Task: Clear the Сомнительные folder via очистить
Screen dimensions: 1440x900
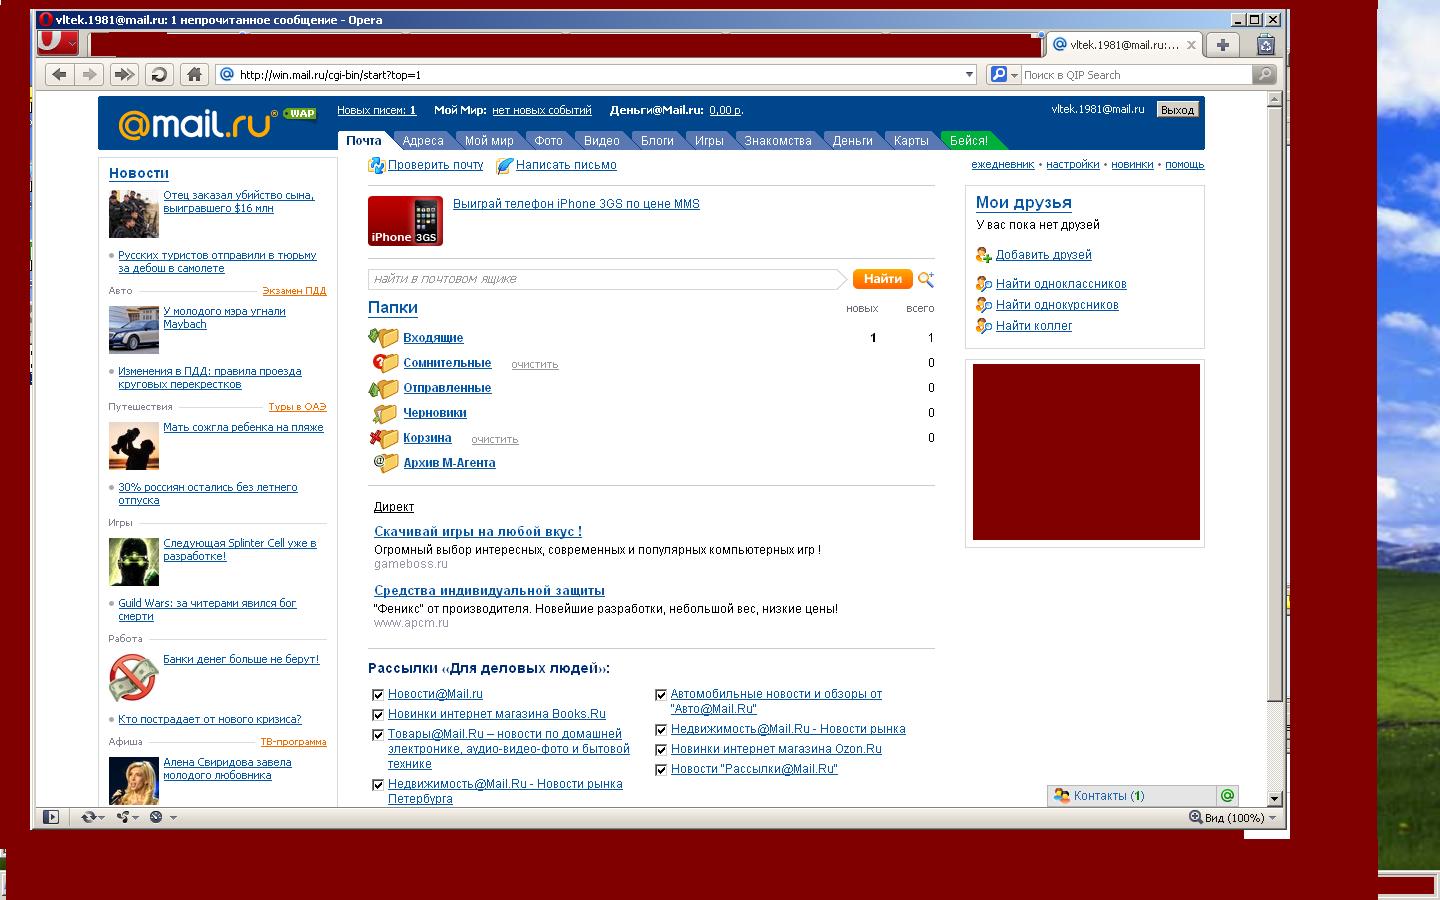Action: point(535,364)
